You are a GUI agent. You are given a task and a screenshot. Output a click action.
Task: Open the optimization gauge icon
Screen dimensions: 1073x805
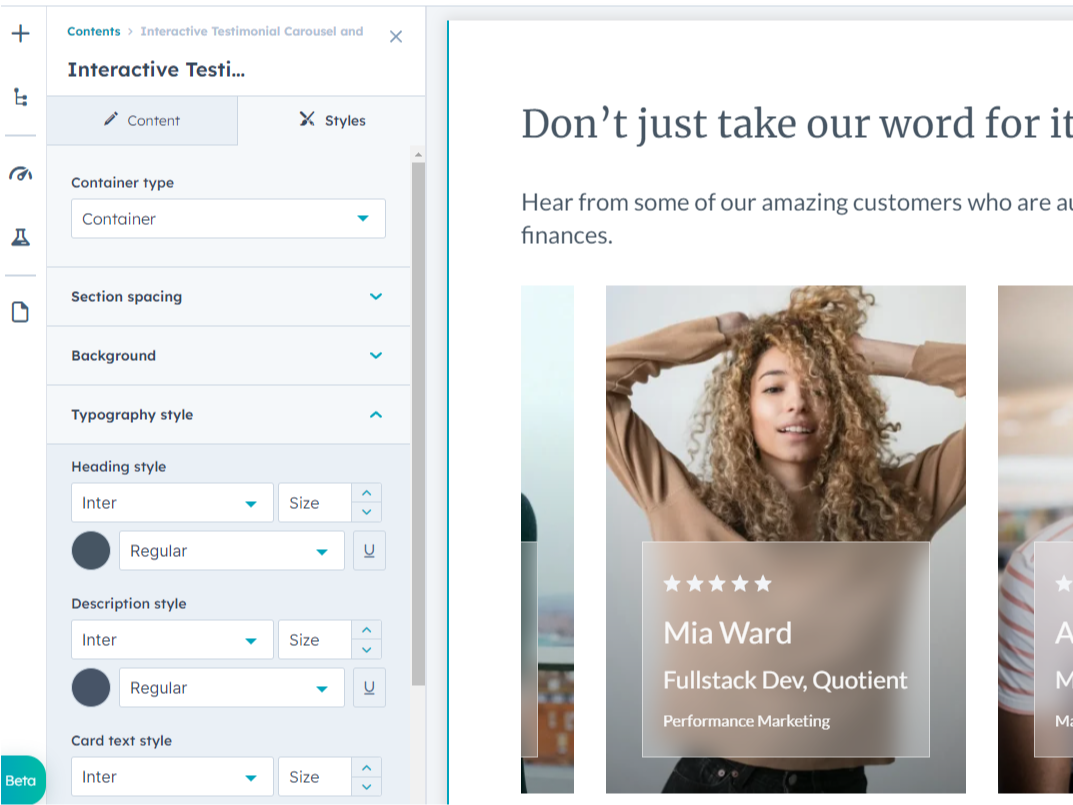tap(20, 174)
